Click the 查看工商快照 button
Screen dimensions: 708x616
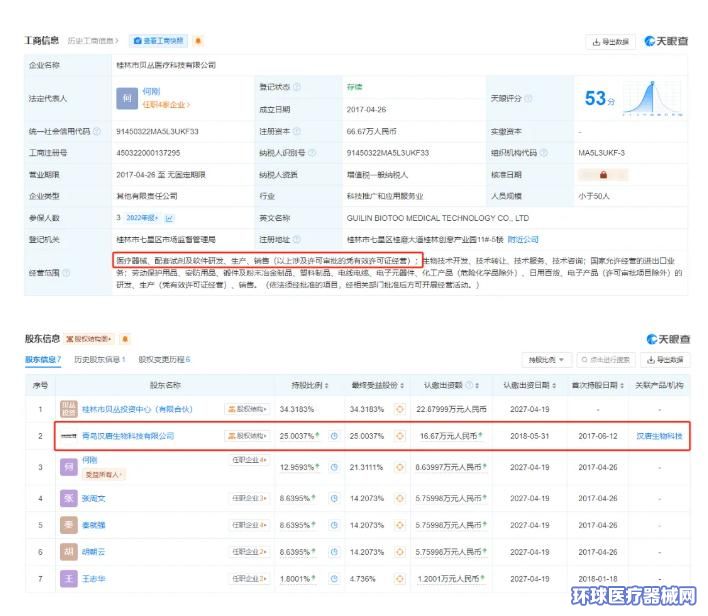click(158, 41)
